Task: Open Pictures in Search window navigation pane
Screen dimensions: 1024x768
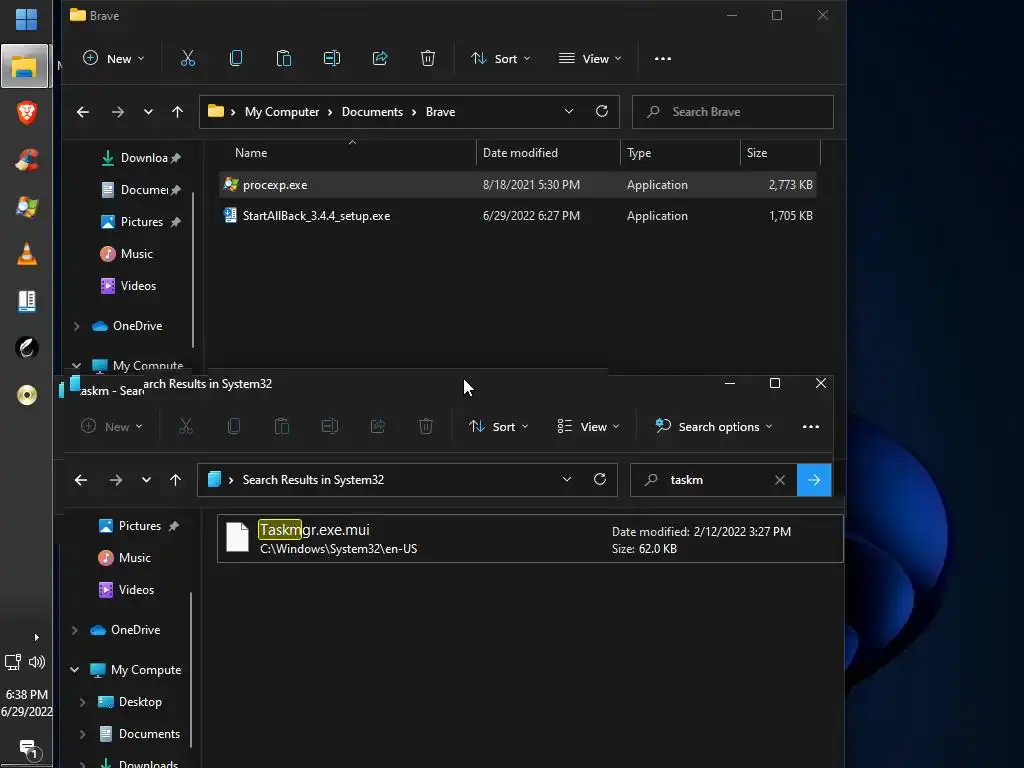Action: 130,526
